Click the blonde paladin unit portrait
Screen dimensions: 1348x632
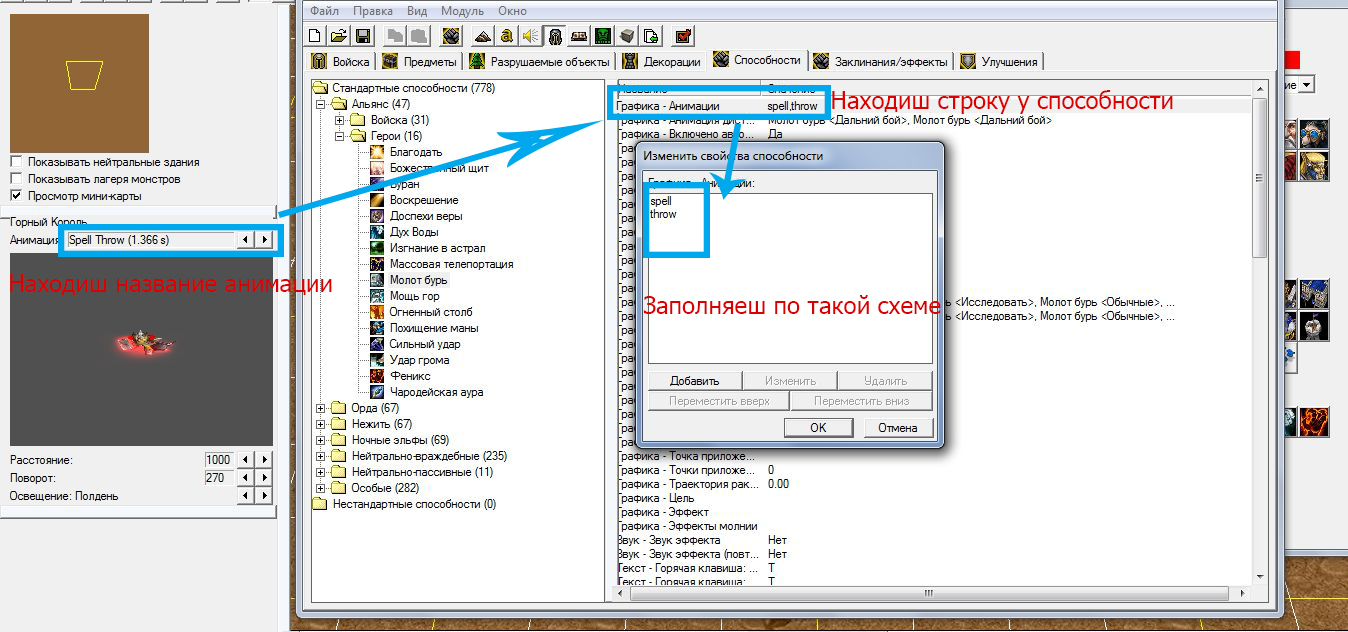1314,166
